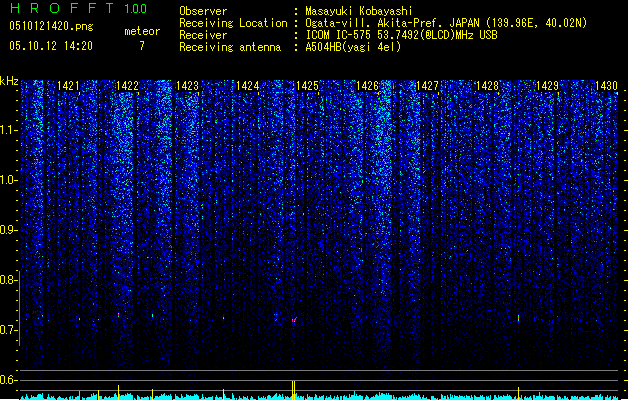The width and height of the screenshot is (629, 400).
Task: Click the meteor count label
Action: (142, 31)
